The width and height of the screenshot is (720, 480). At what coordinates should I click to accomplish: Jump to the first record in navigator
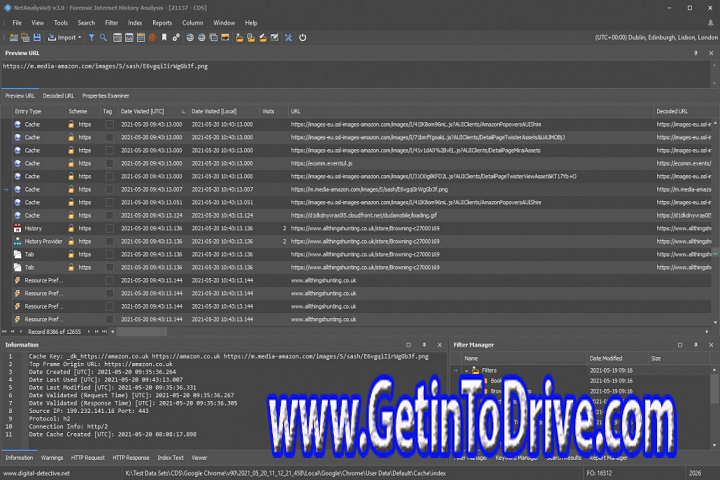click(5, 332)
